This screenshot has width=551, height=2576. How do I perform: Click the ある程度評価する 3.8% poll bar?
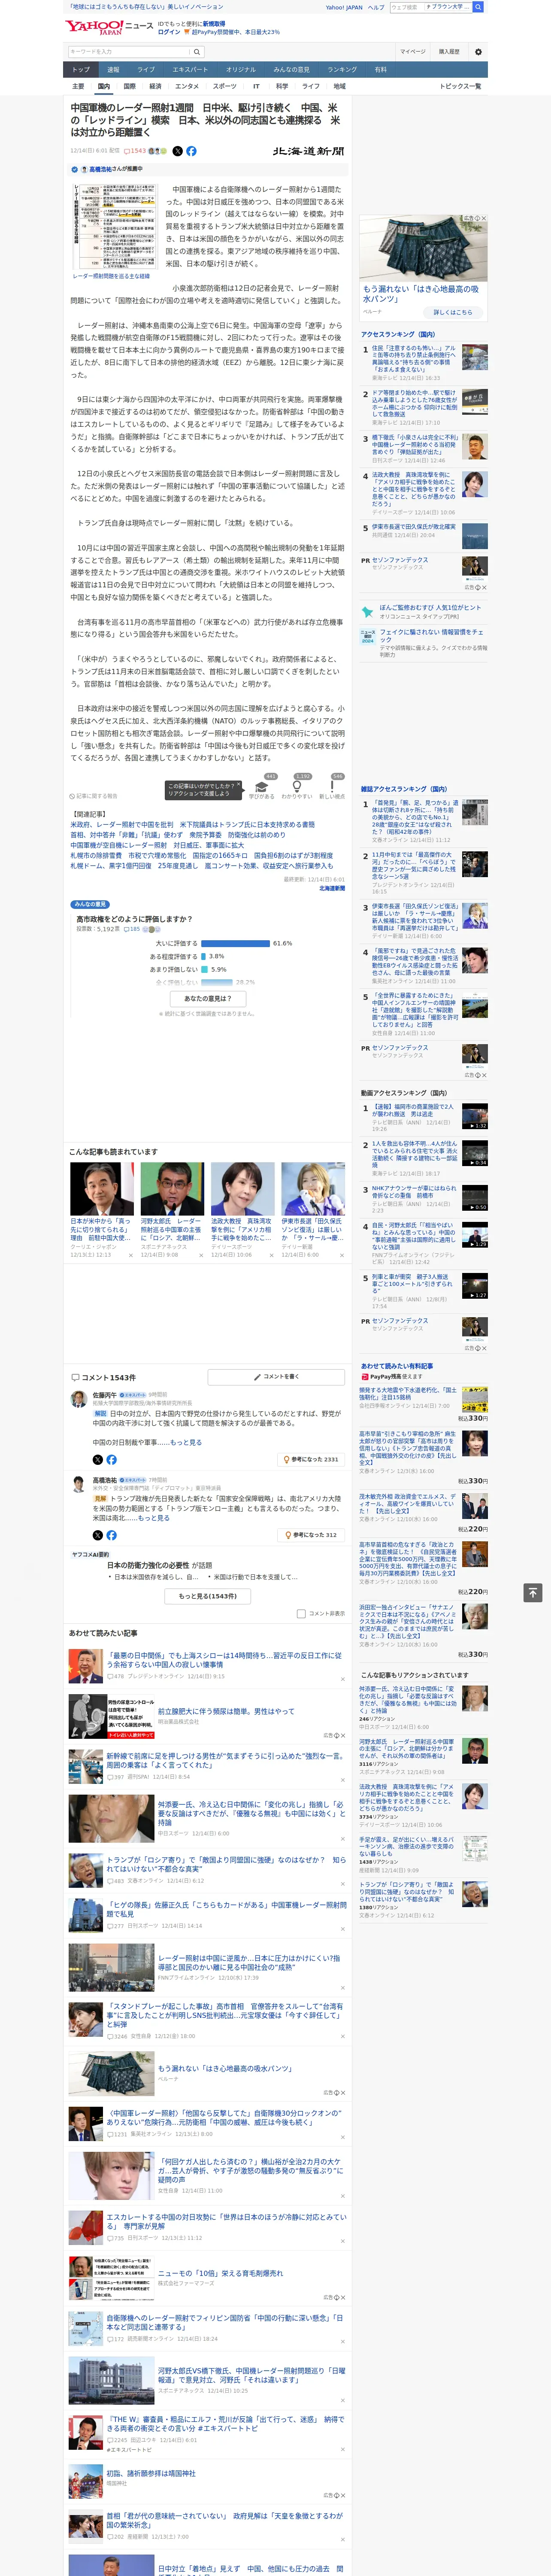(203, 956)
